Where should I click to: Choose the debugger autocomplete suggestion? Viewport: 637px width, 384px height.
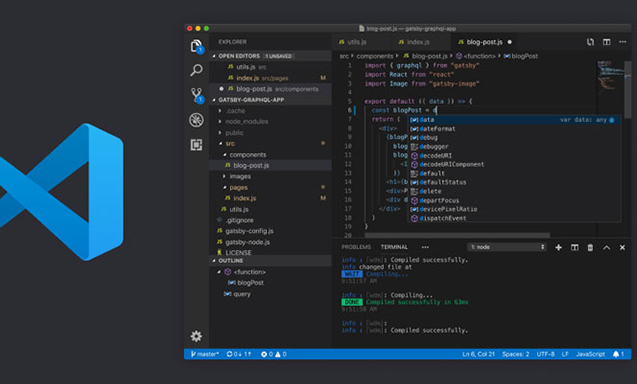click(514, 147)
